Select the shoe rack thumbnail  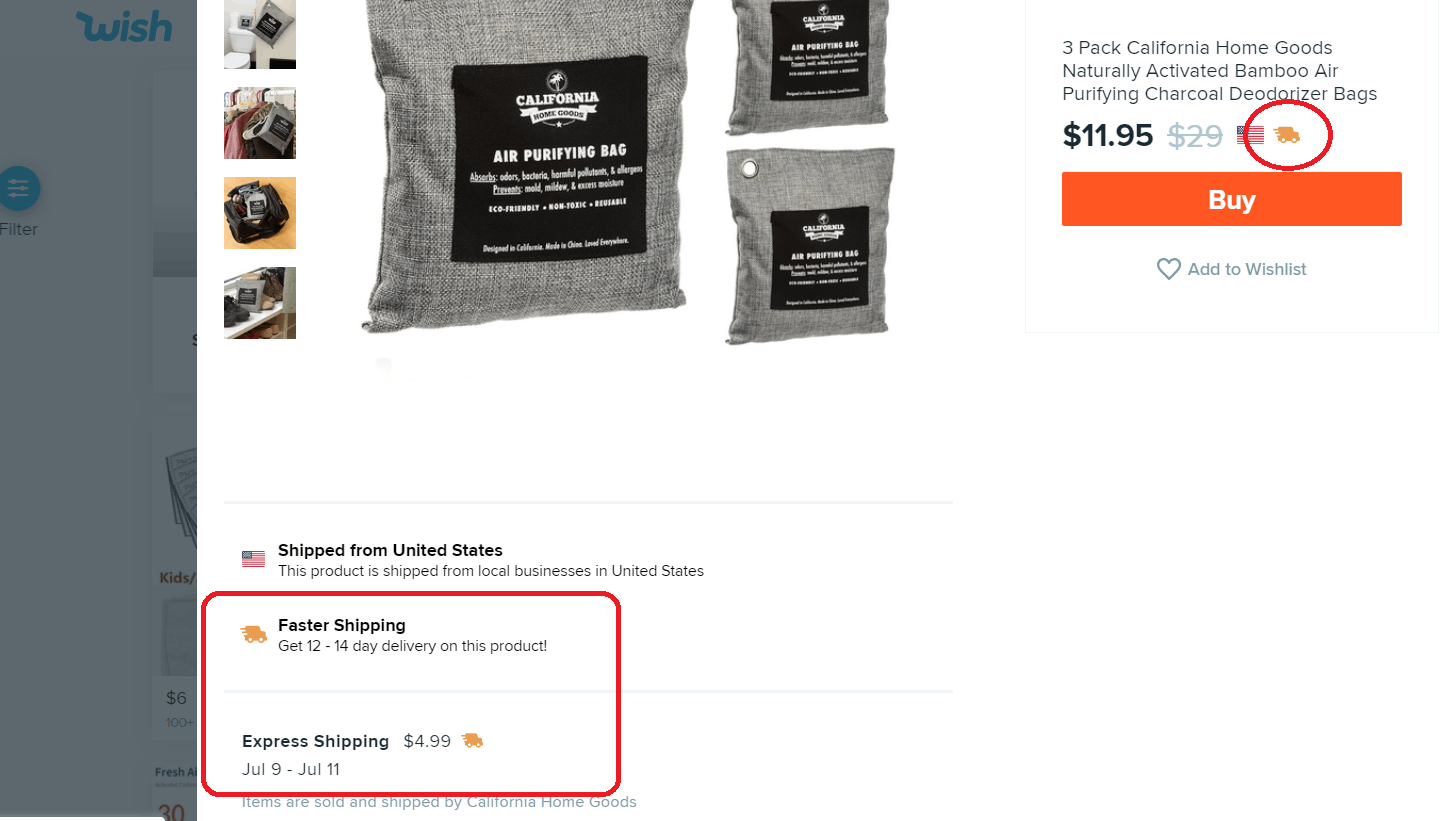click(x=260, y=303)
